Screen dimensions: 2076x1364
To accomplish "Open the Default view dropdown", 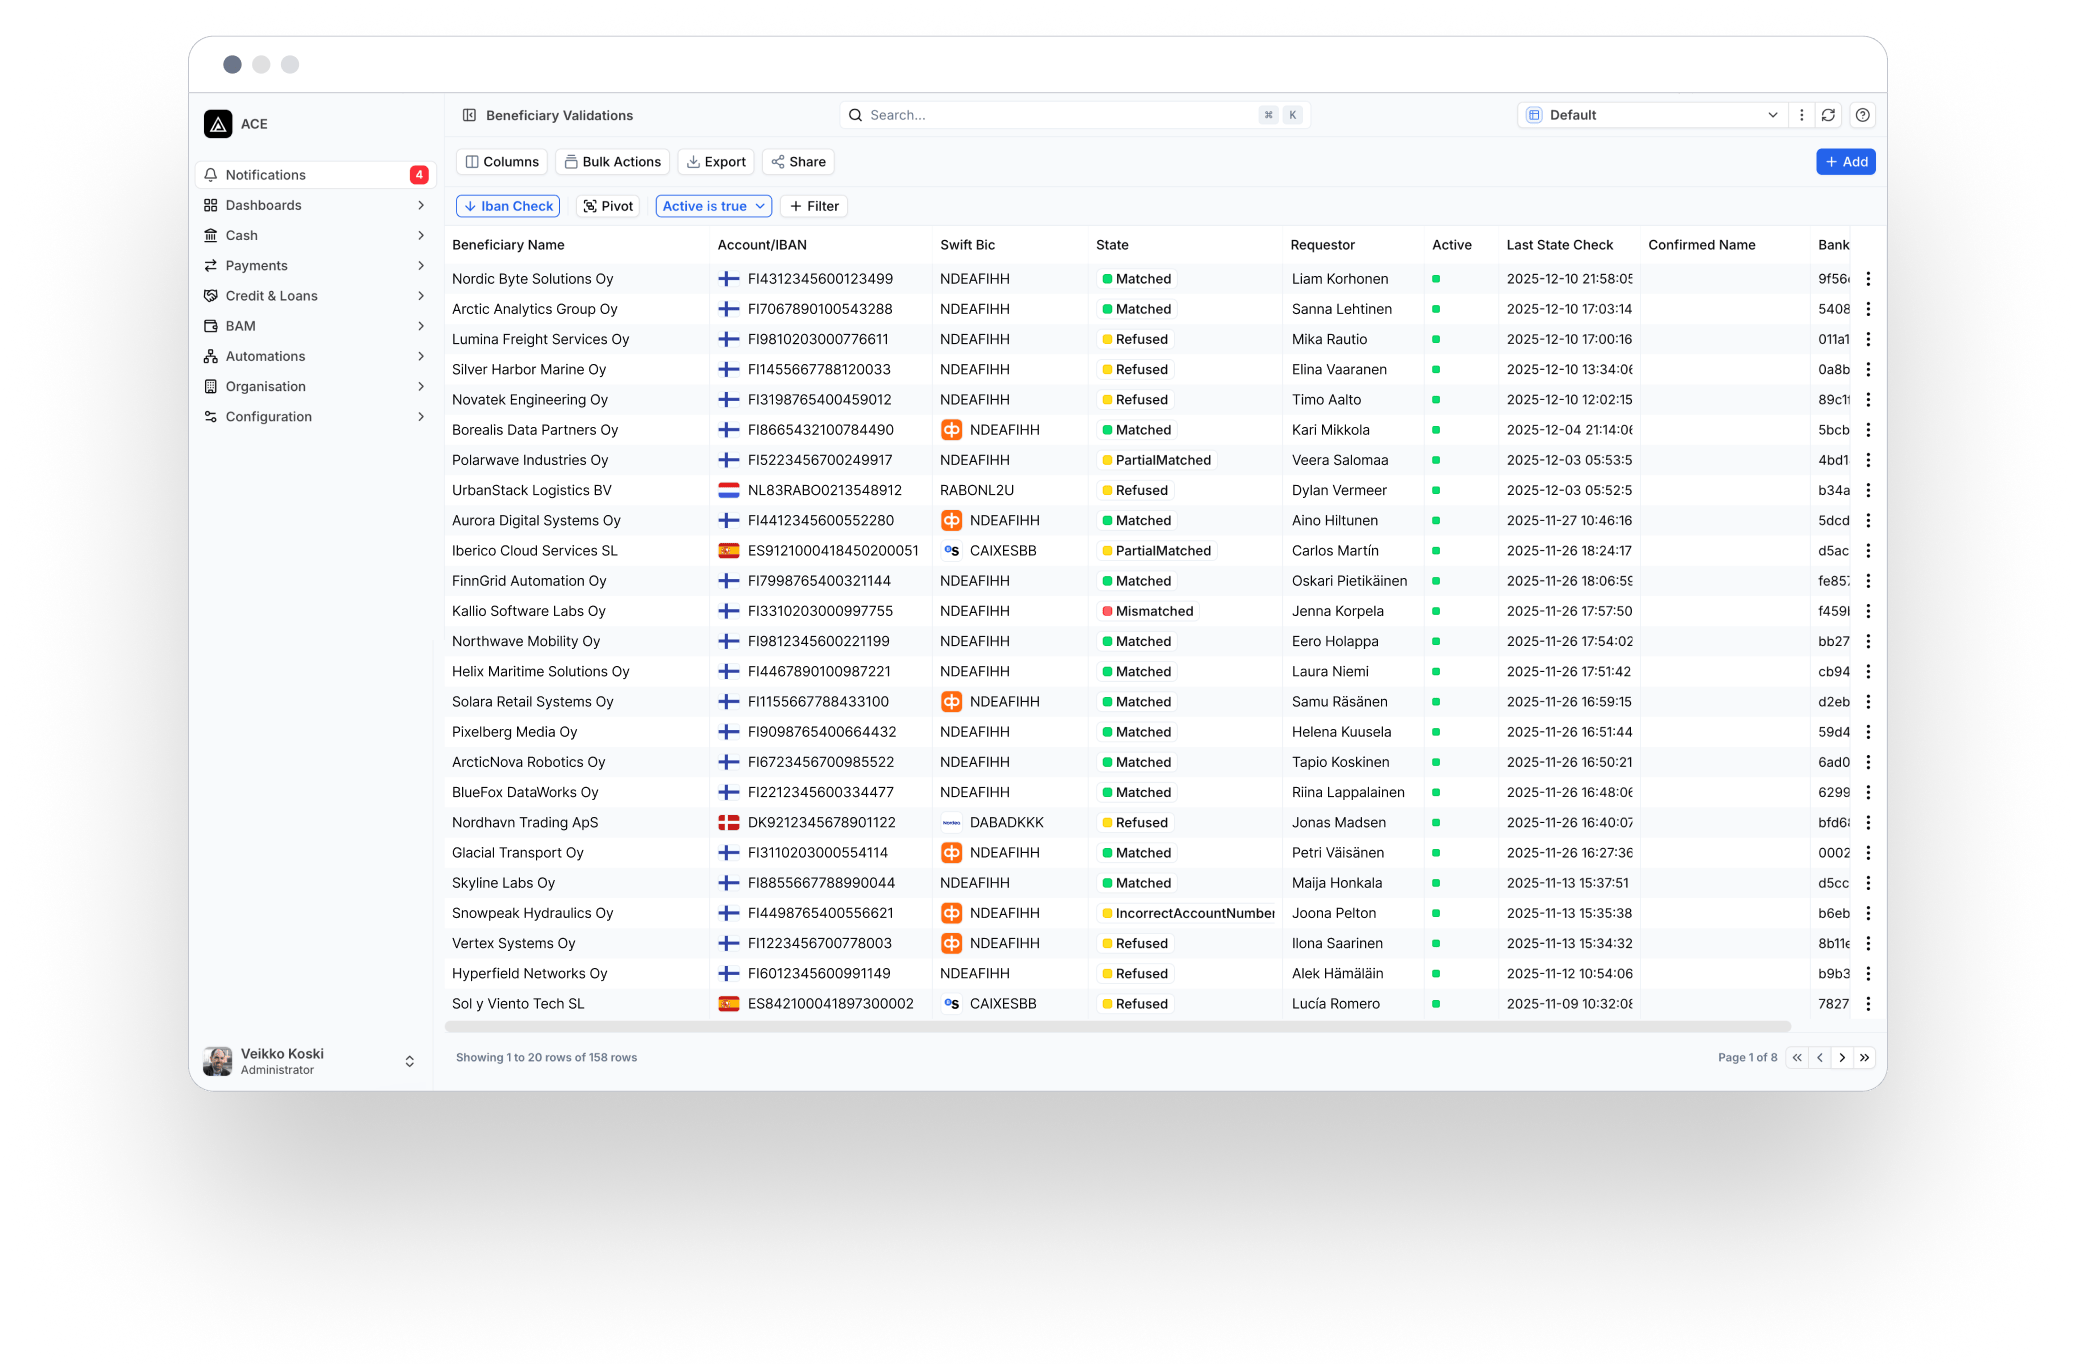I will [1652, 115].
